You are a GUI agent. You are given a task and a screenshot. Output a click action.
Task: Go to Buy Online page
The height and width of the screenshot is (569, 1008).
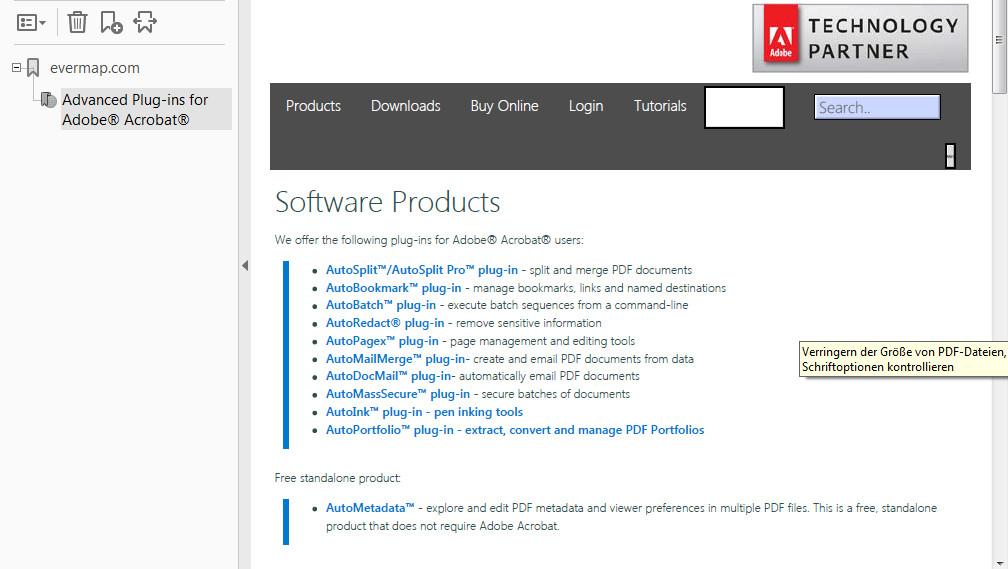(505, 106)
